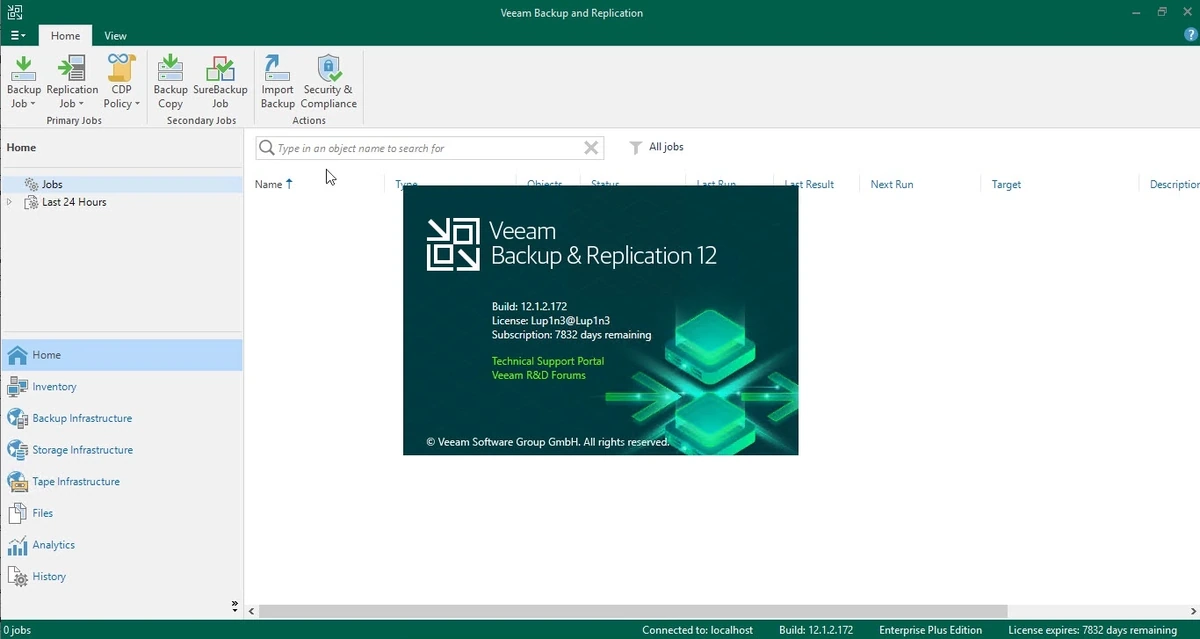Open Security & Compliance analyzer
The image size is (1200, 639).
click(328, 82)
